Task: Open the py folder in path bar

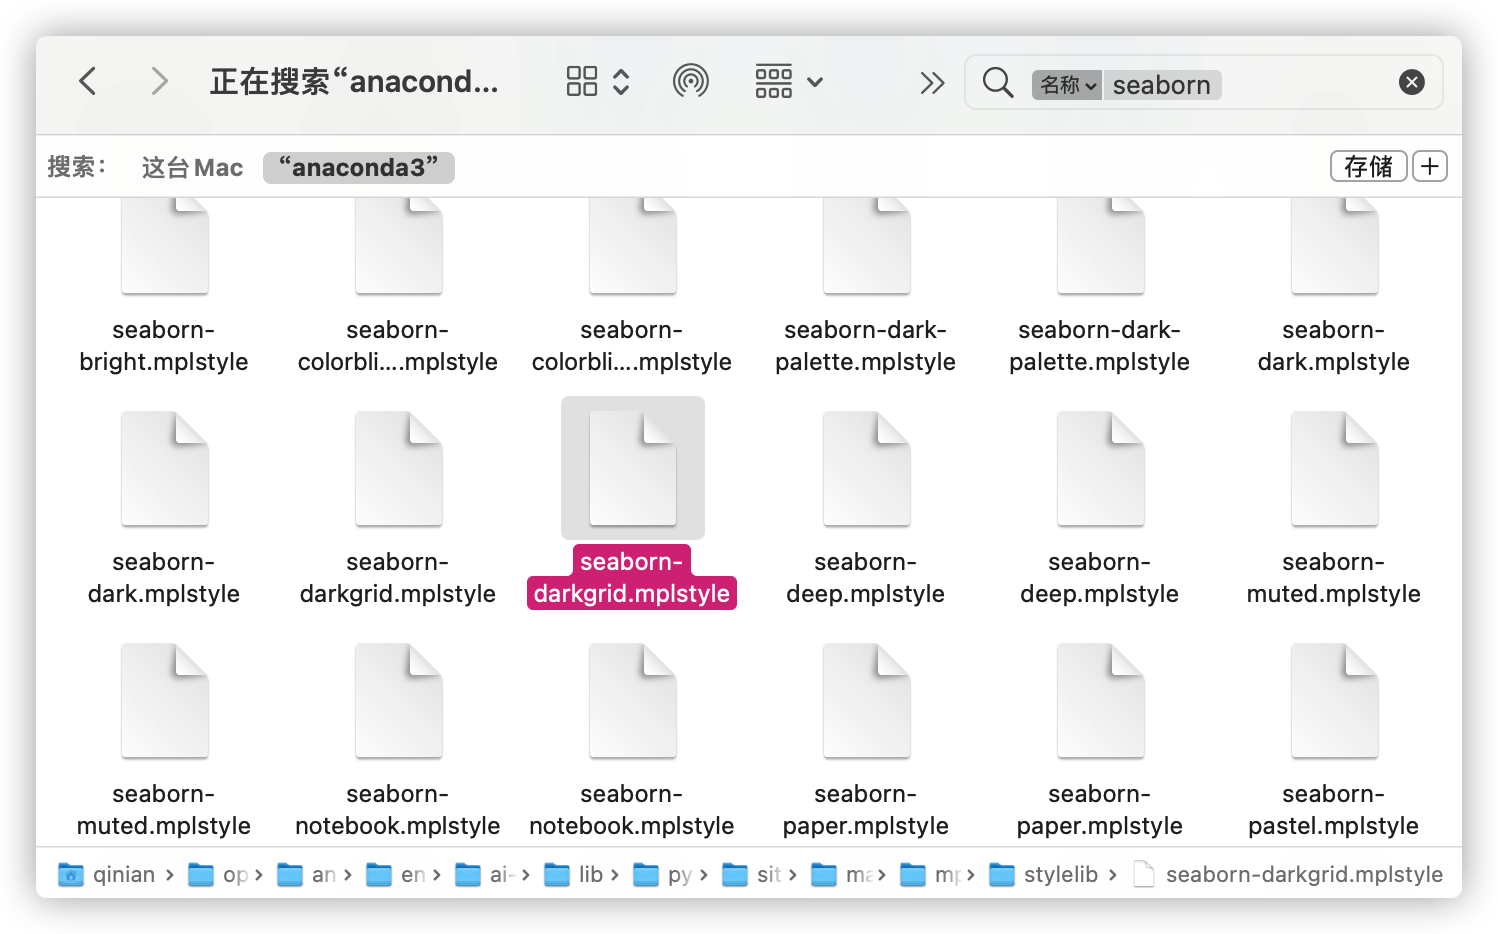Action: pyautogui.click(x=663, y=874)
